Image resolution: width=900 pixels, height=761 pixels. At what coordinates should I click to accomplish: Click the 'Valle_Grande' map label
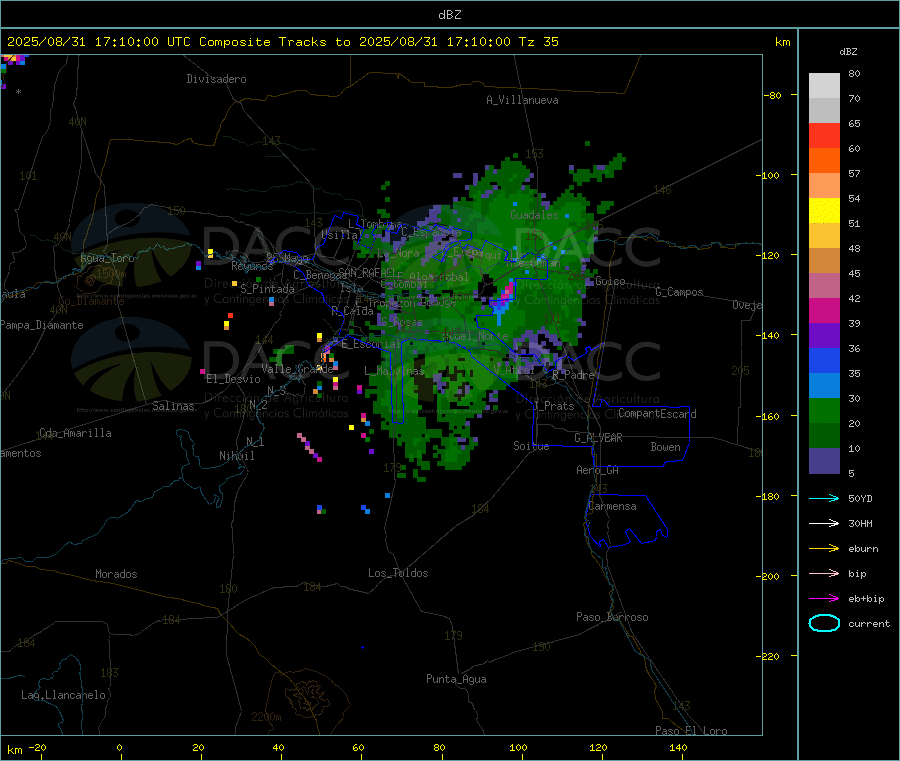297,369
